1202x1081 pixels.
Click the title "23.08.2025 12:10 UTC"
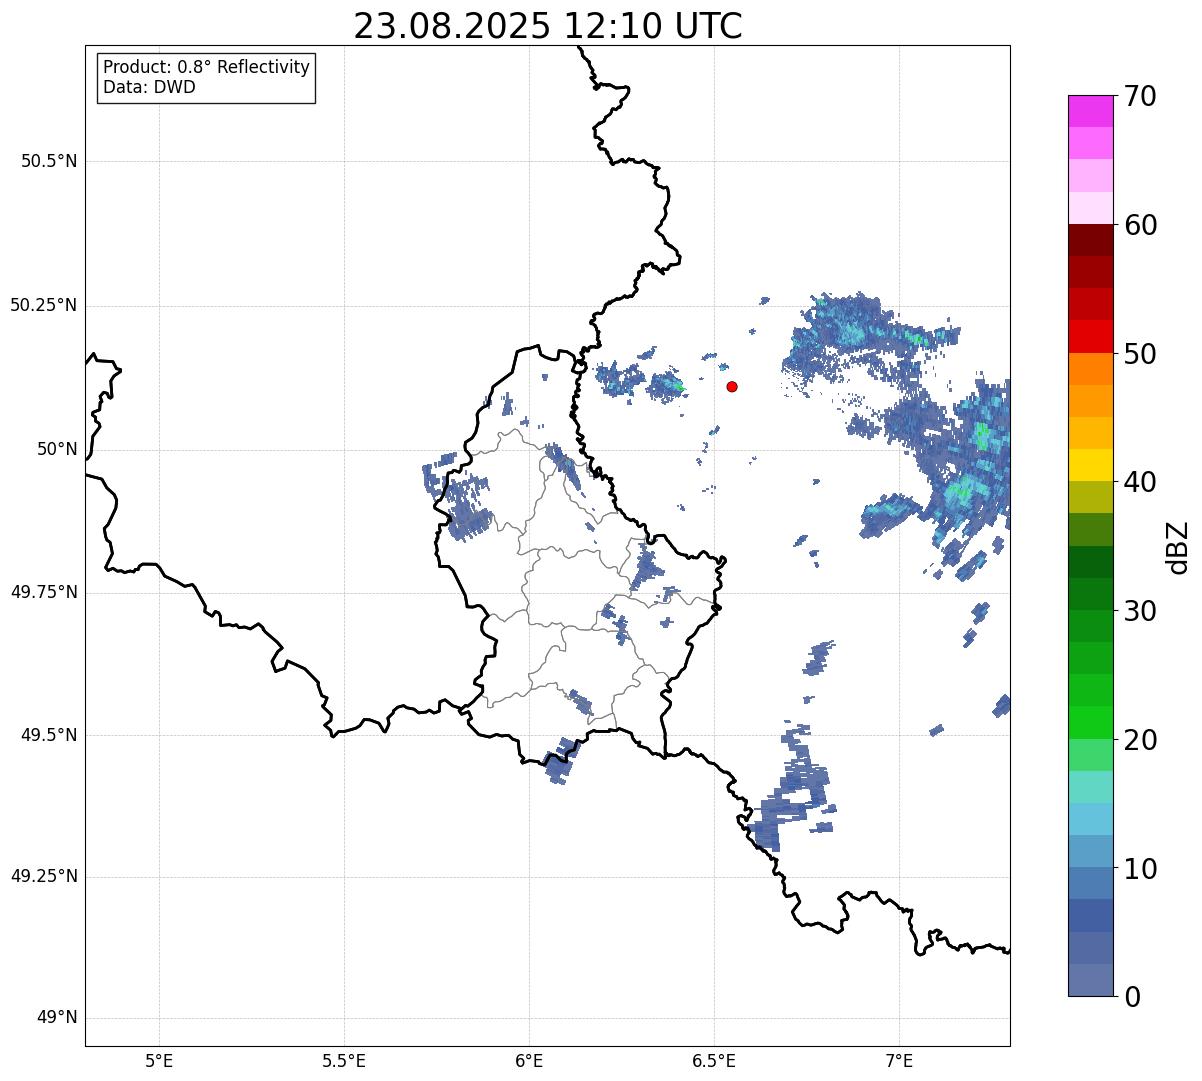point(548,26)
